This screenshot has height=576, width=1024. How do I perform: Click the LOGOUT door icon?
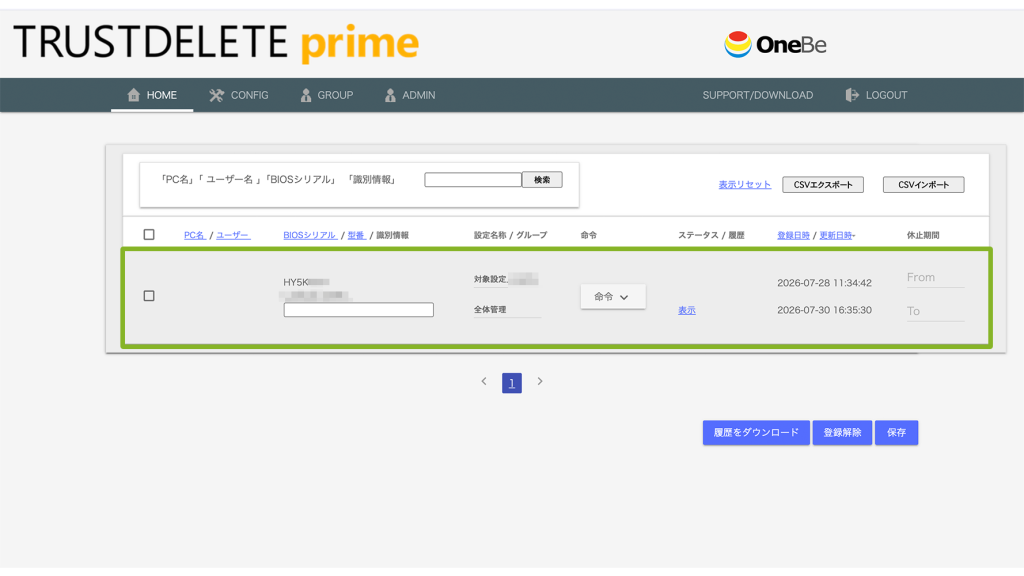(x=852, y=95)
